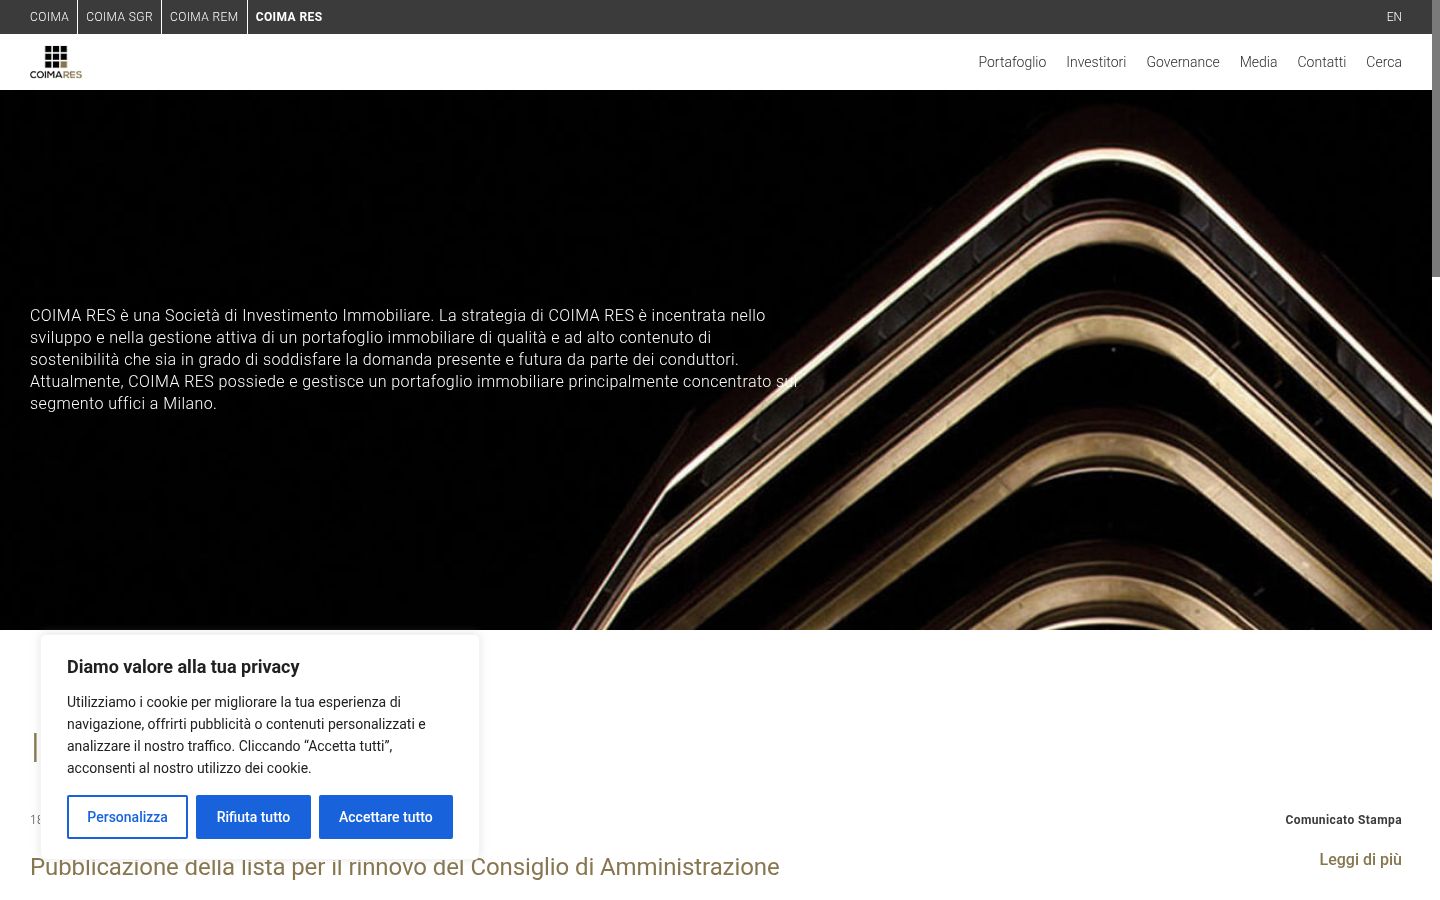The width and height of the screenshot is (1440, 900).
Task: Click the COIMA RES description paragraph
Action: (413, 359)
